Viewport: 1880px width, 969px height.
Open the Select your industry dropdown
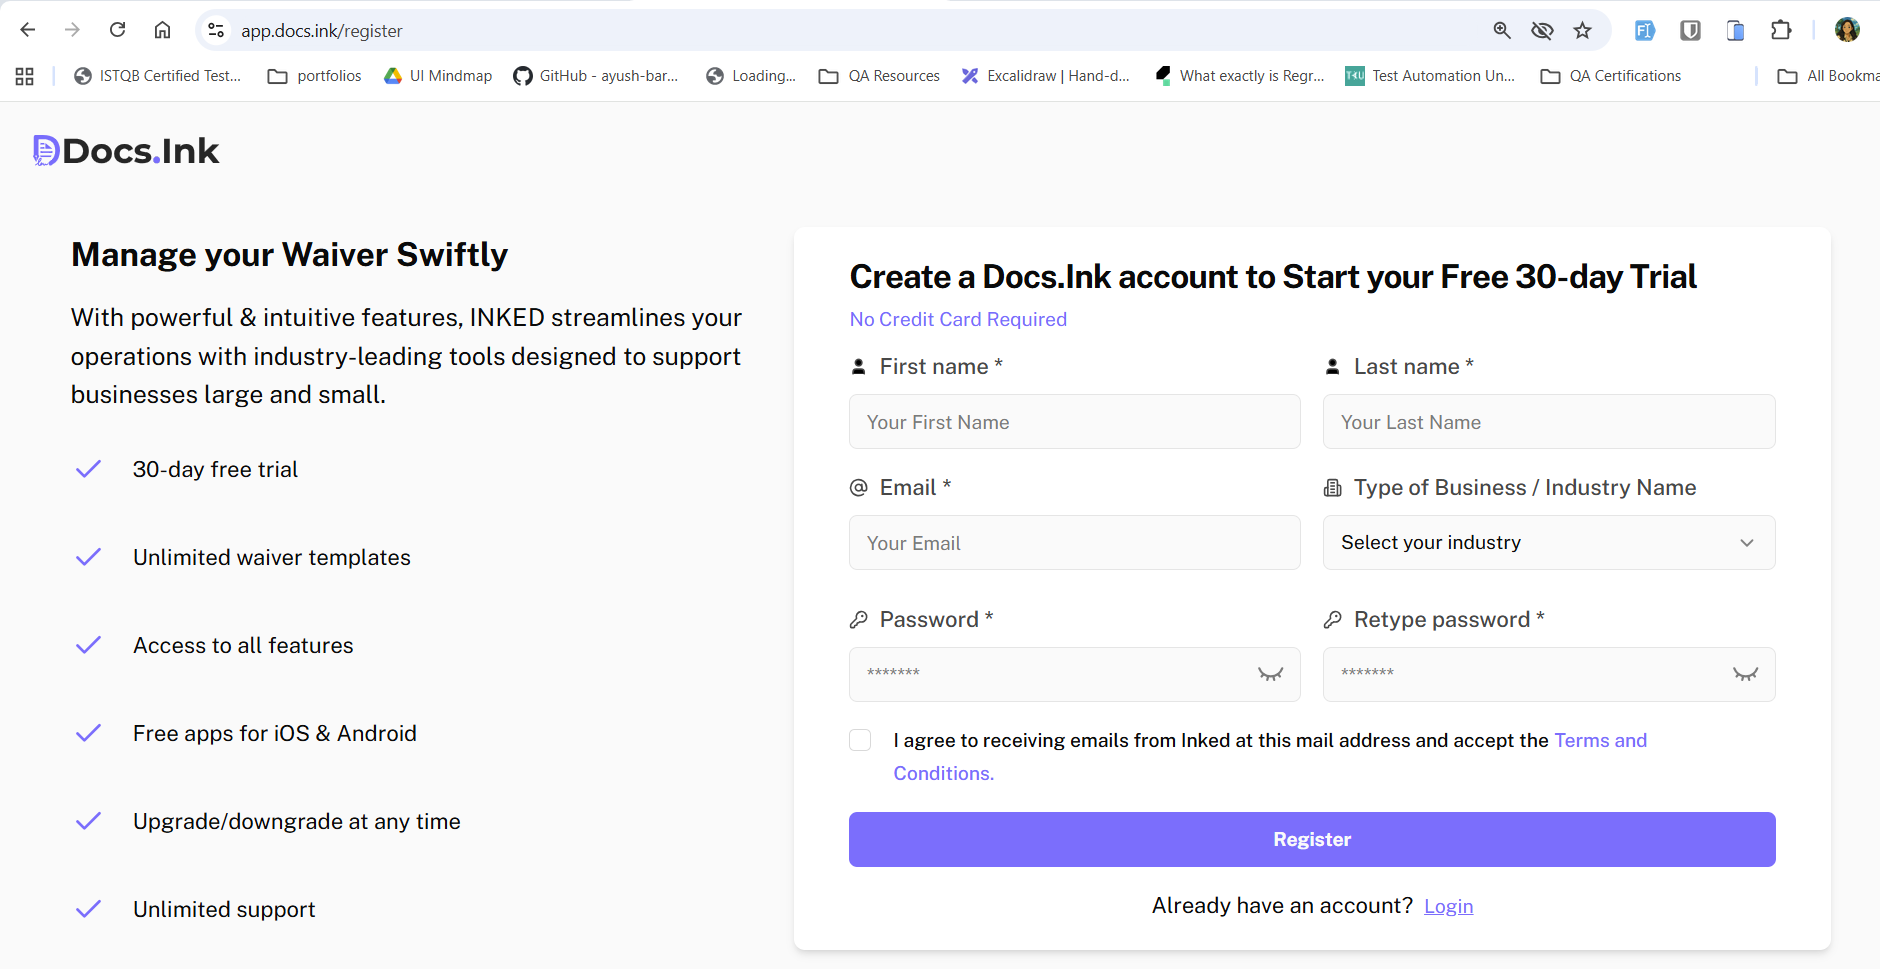click(x=1548, y=543)
